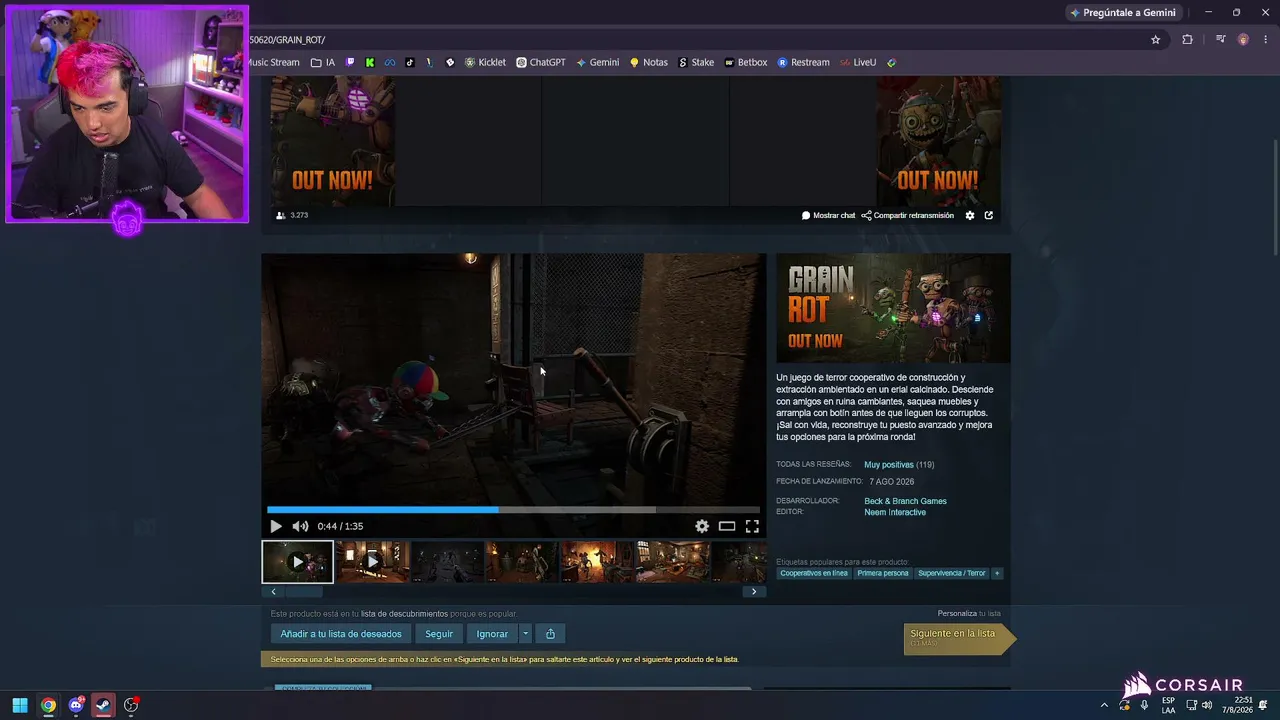Open the ESP LAA keyboard language switcher
The image size is (1280, 720).
[1168, 705]
